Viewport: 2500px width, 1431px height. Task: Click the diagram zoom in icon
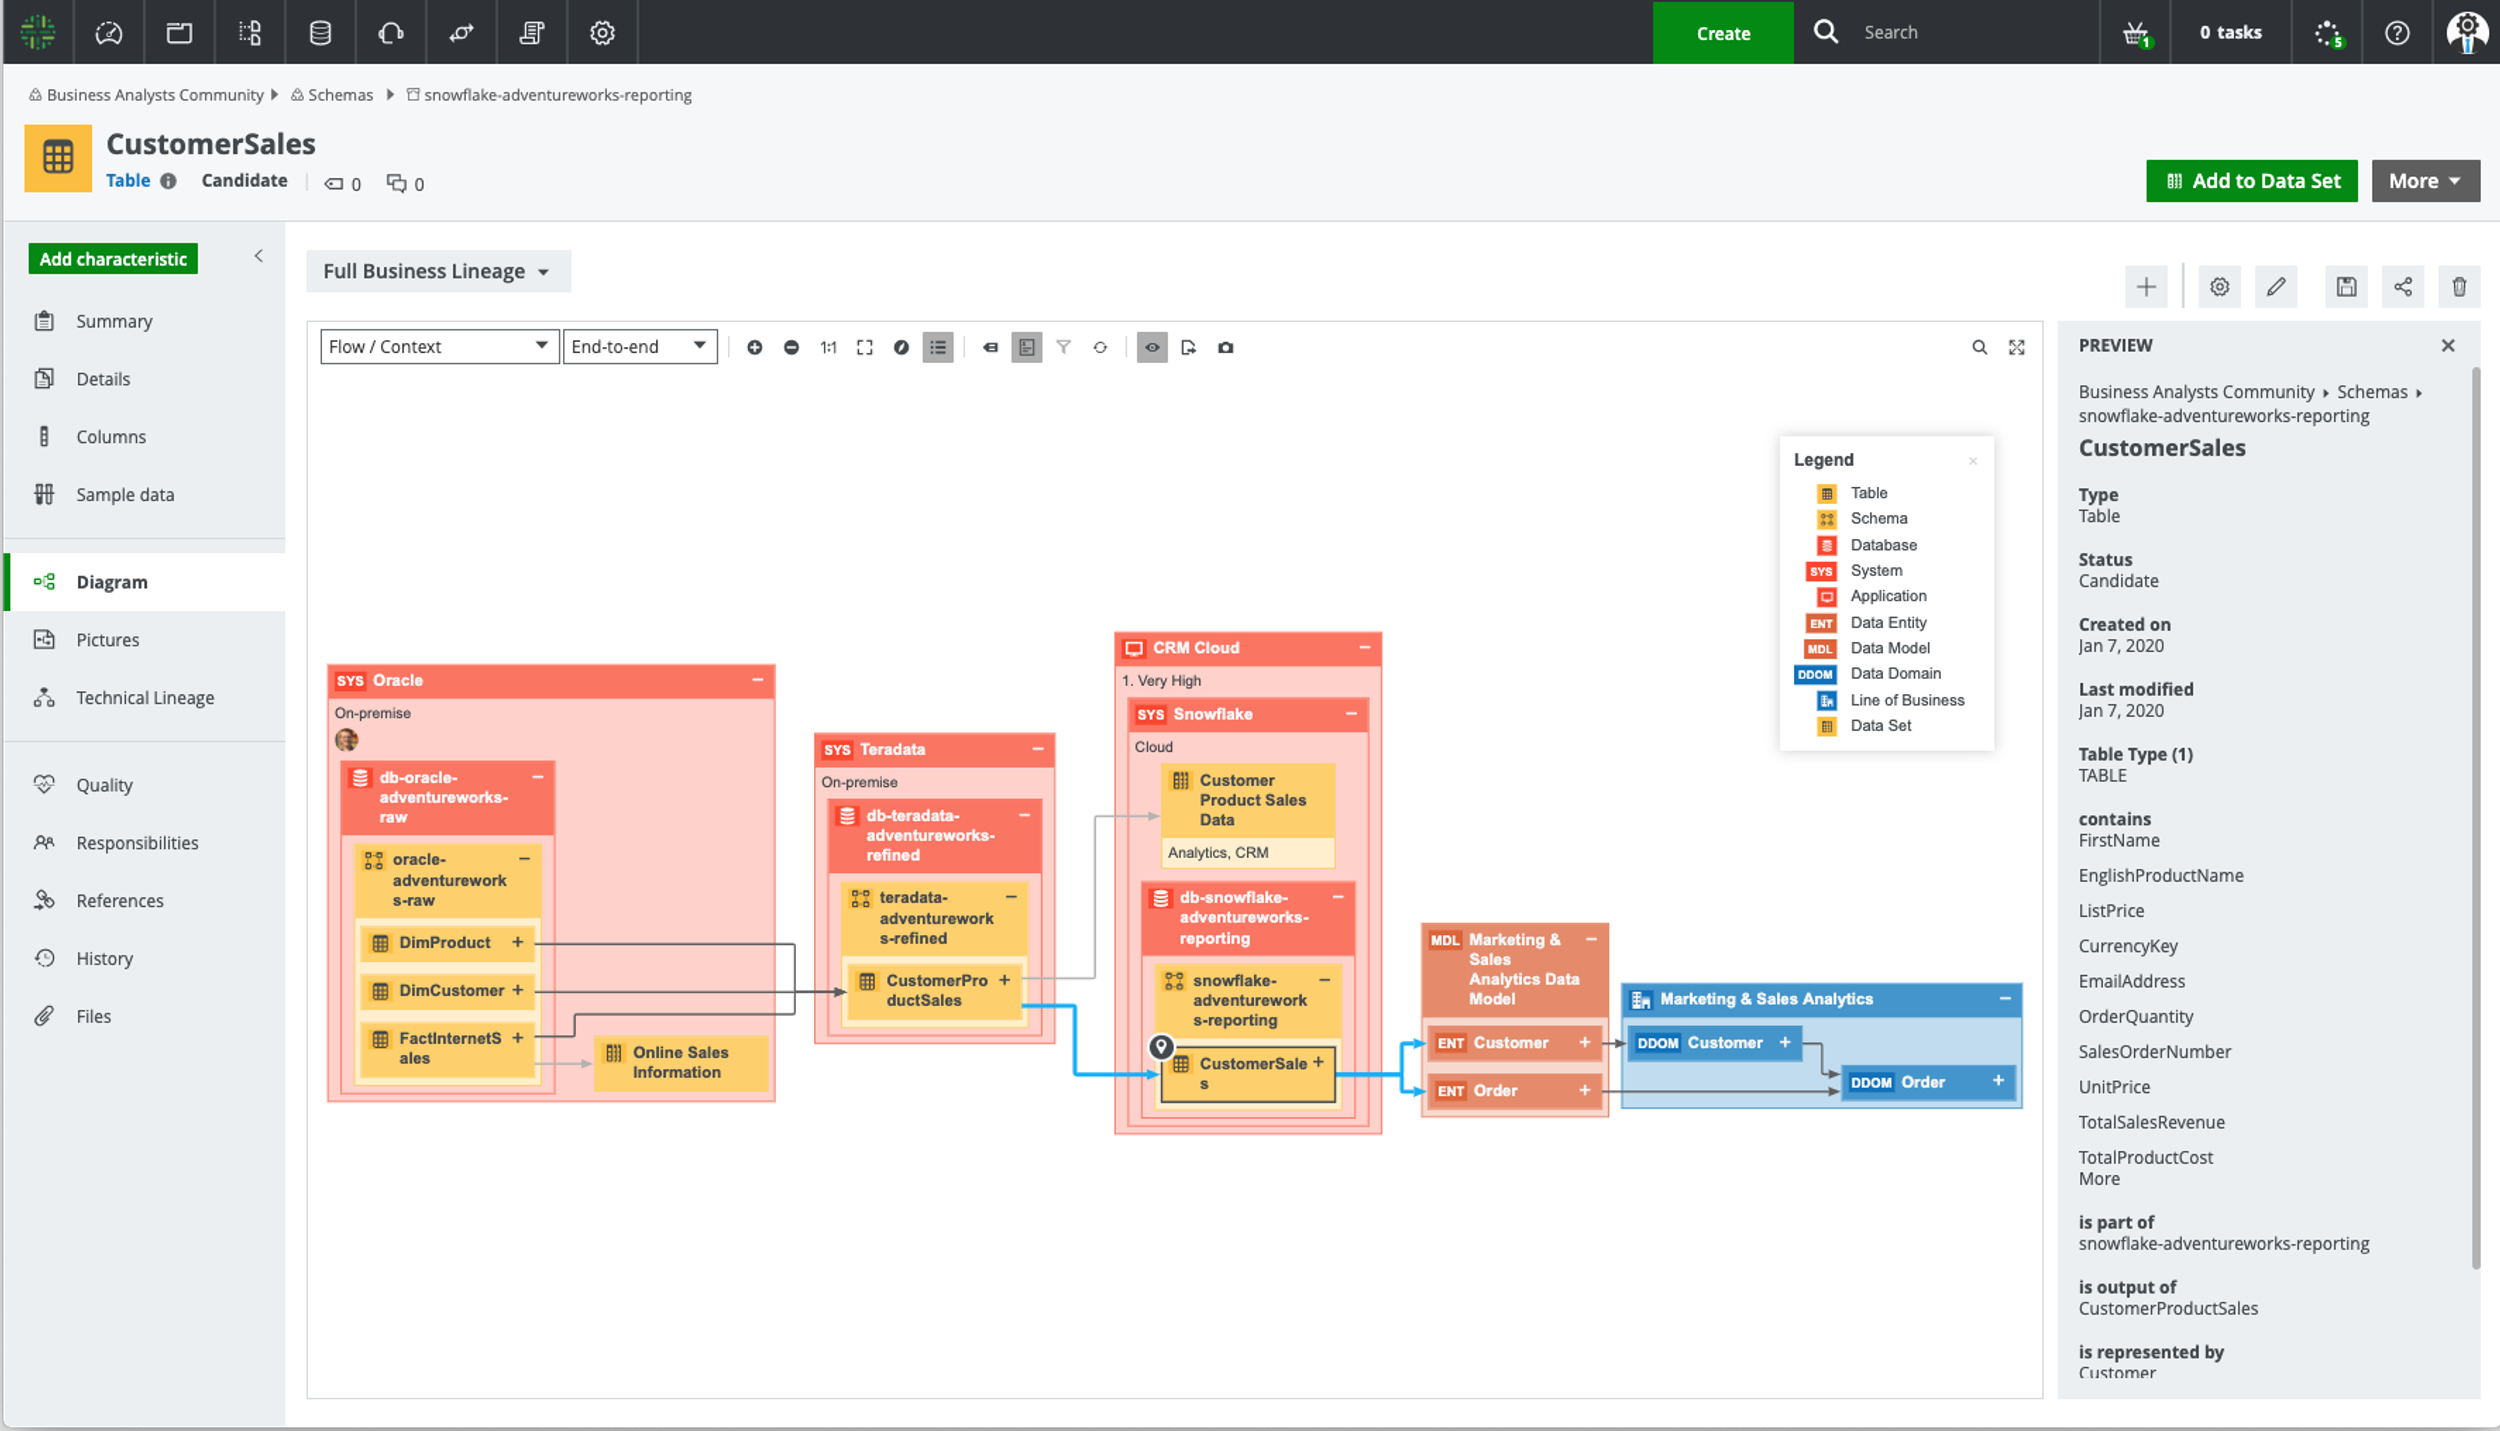tap(754, 347)
